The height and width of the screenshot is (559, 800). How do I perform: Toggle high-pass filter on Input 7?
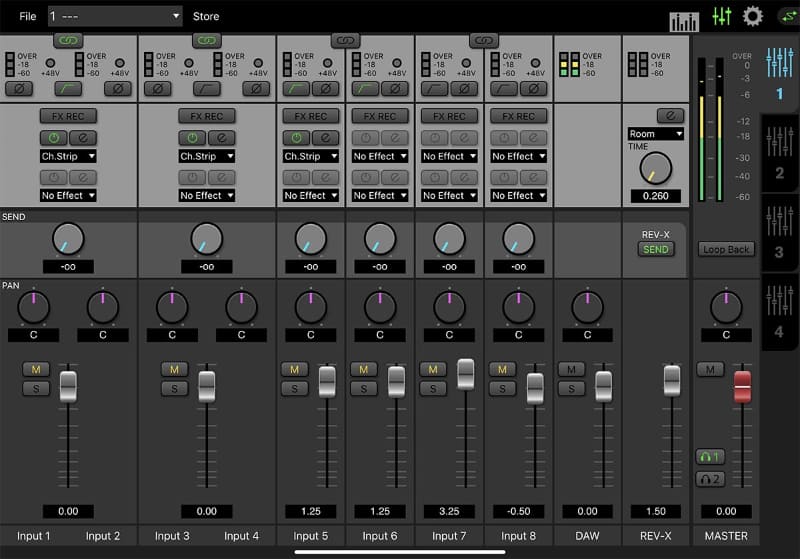pos(435,89)
